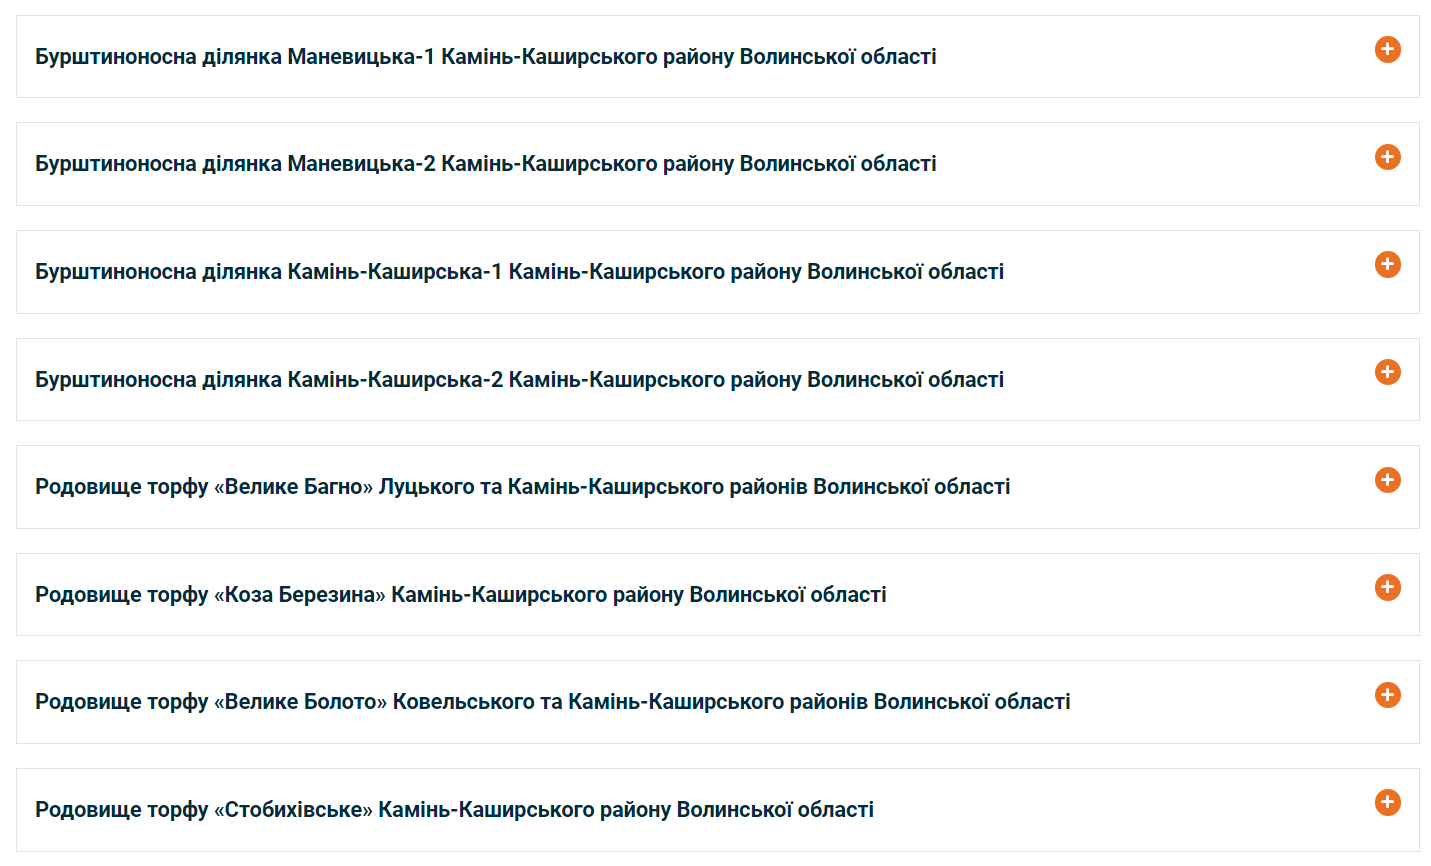This screenshot has width=1431, height=866.
Task: Expand the Бурштиноносна ділянка Маневицька-1 heading
Action: coord(485,57)
